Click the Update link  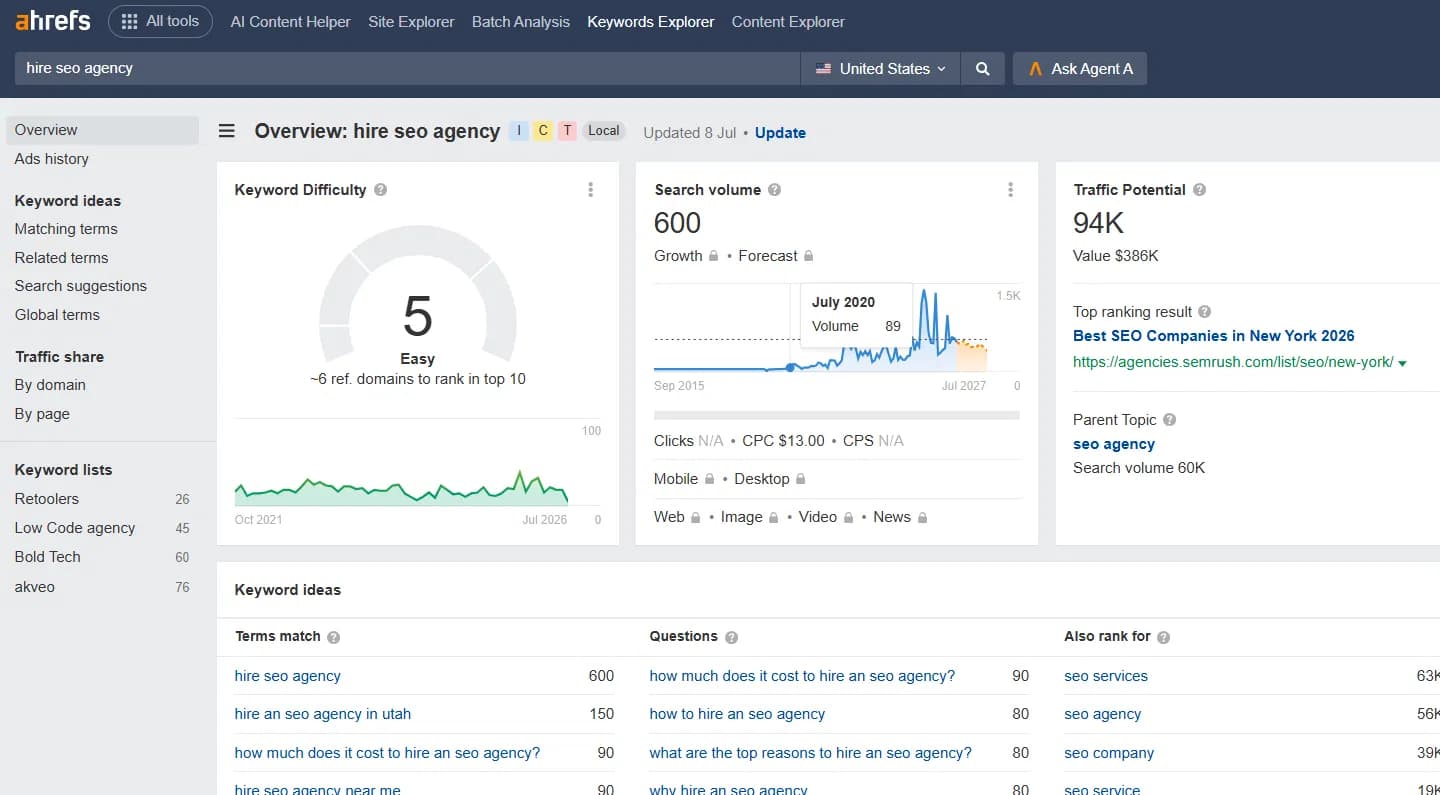(x=780, y=133)
